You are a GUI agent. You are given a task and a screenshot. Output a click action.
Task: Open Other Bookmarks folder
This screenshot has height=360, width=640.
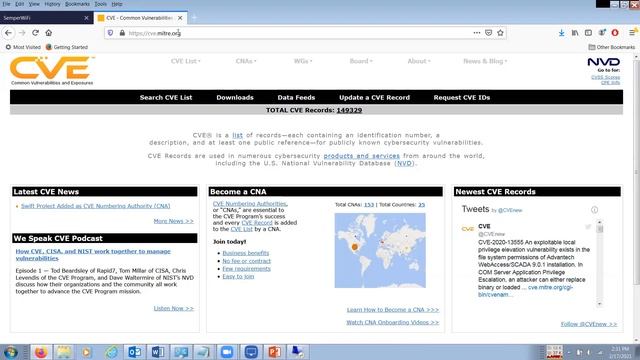pyautogui.click(x=611, y=47)
